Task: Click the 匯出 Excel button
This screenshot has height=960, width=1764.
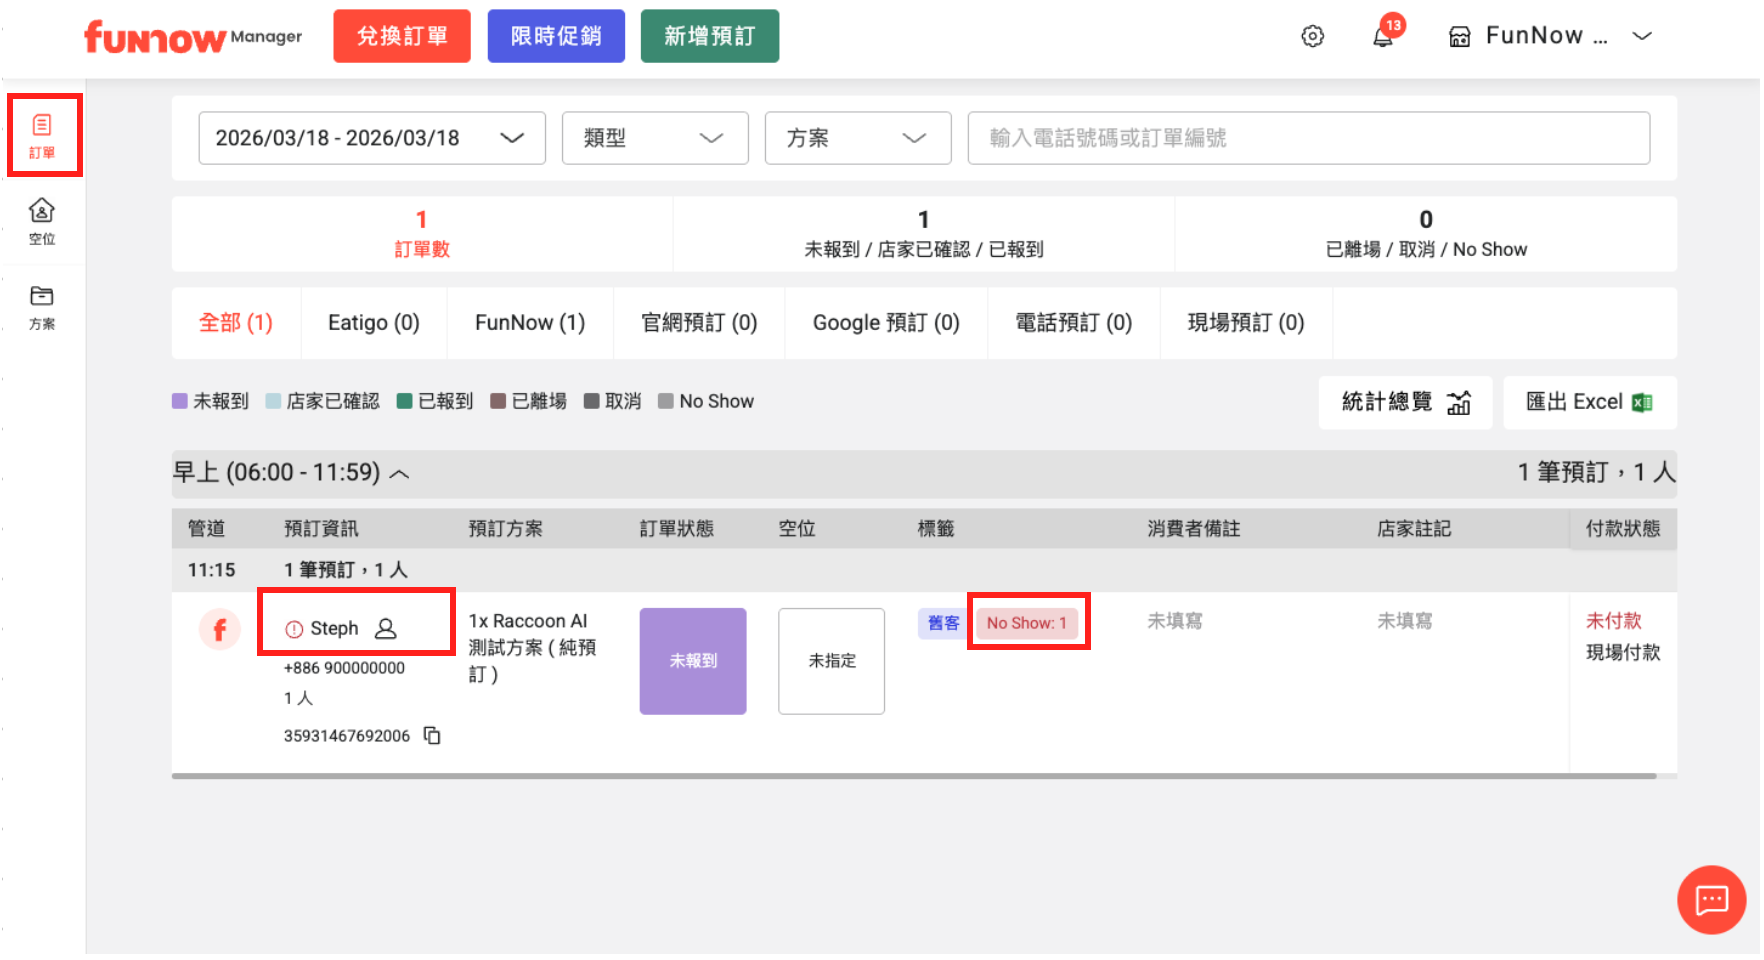Action: tap(1588, 402)
